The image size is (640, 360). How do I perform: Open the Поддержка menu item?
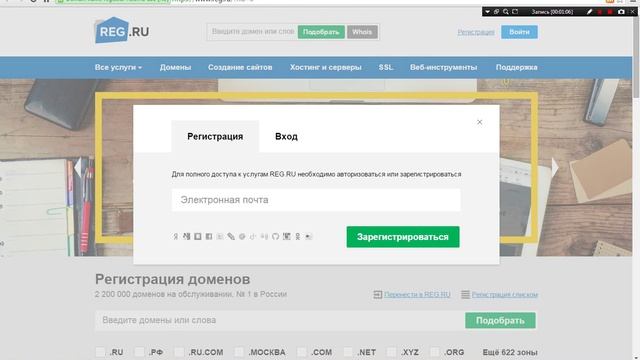516,67
